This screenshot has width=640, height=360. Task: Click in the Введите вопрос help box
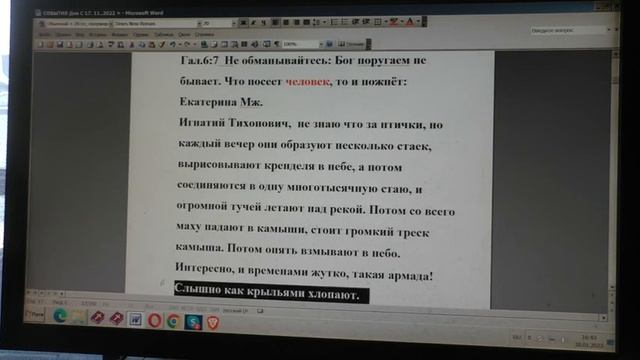[x=568, y=30]
